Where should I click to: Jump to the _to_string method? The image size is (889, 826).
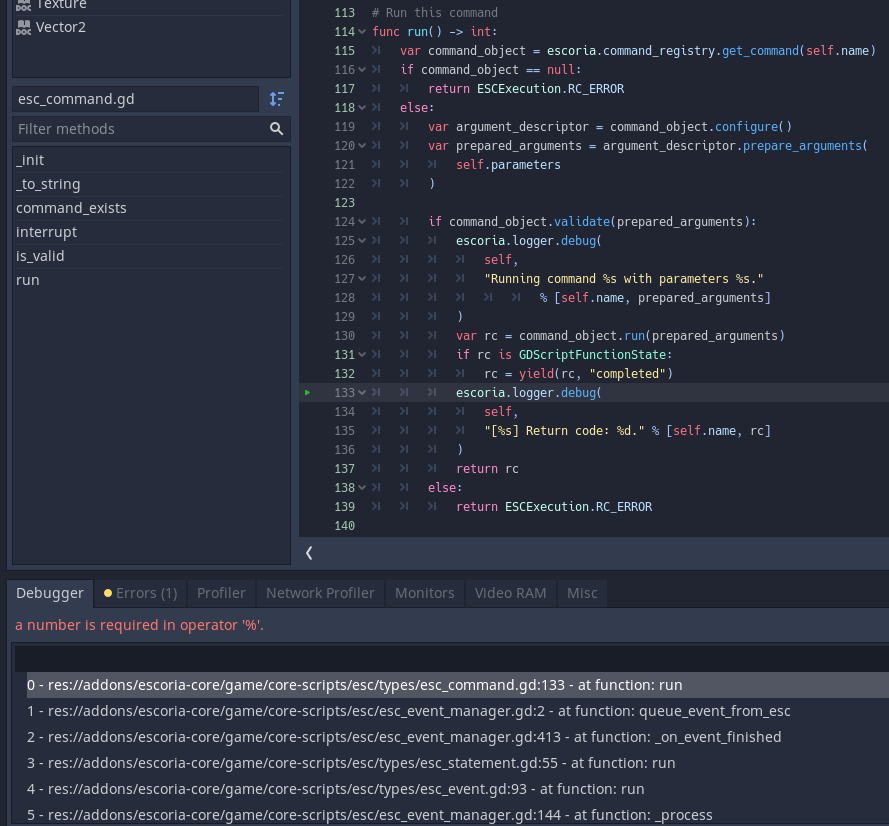tap(150, 184)
